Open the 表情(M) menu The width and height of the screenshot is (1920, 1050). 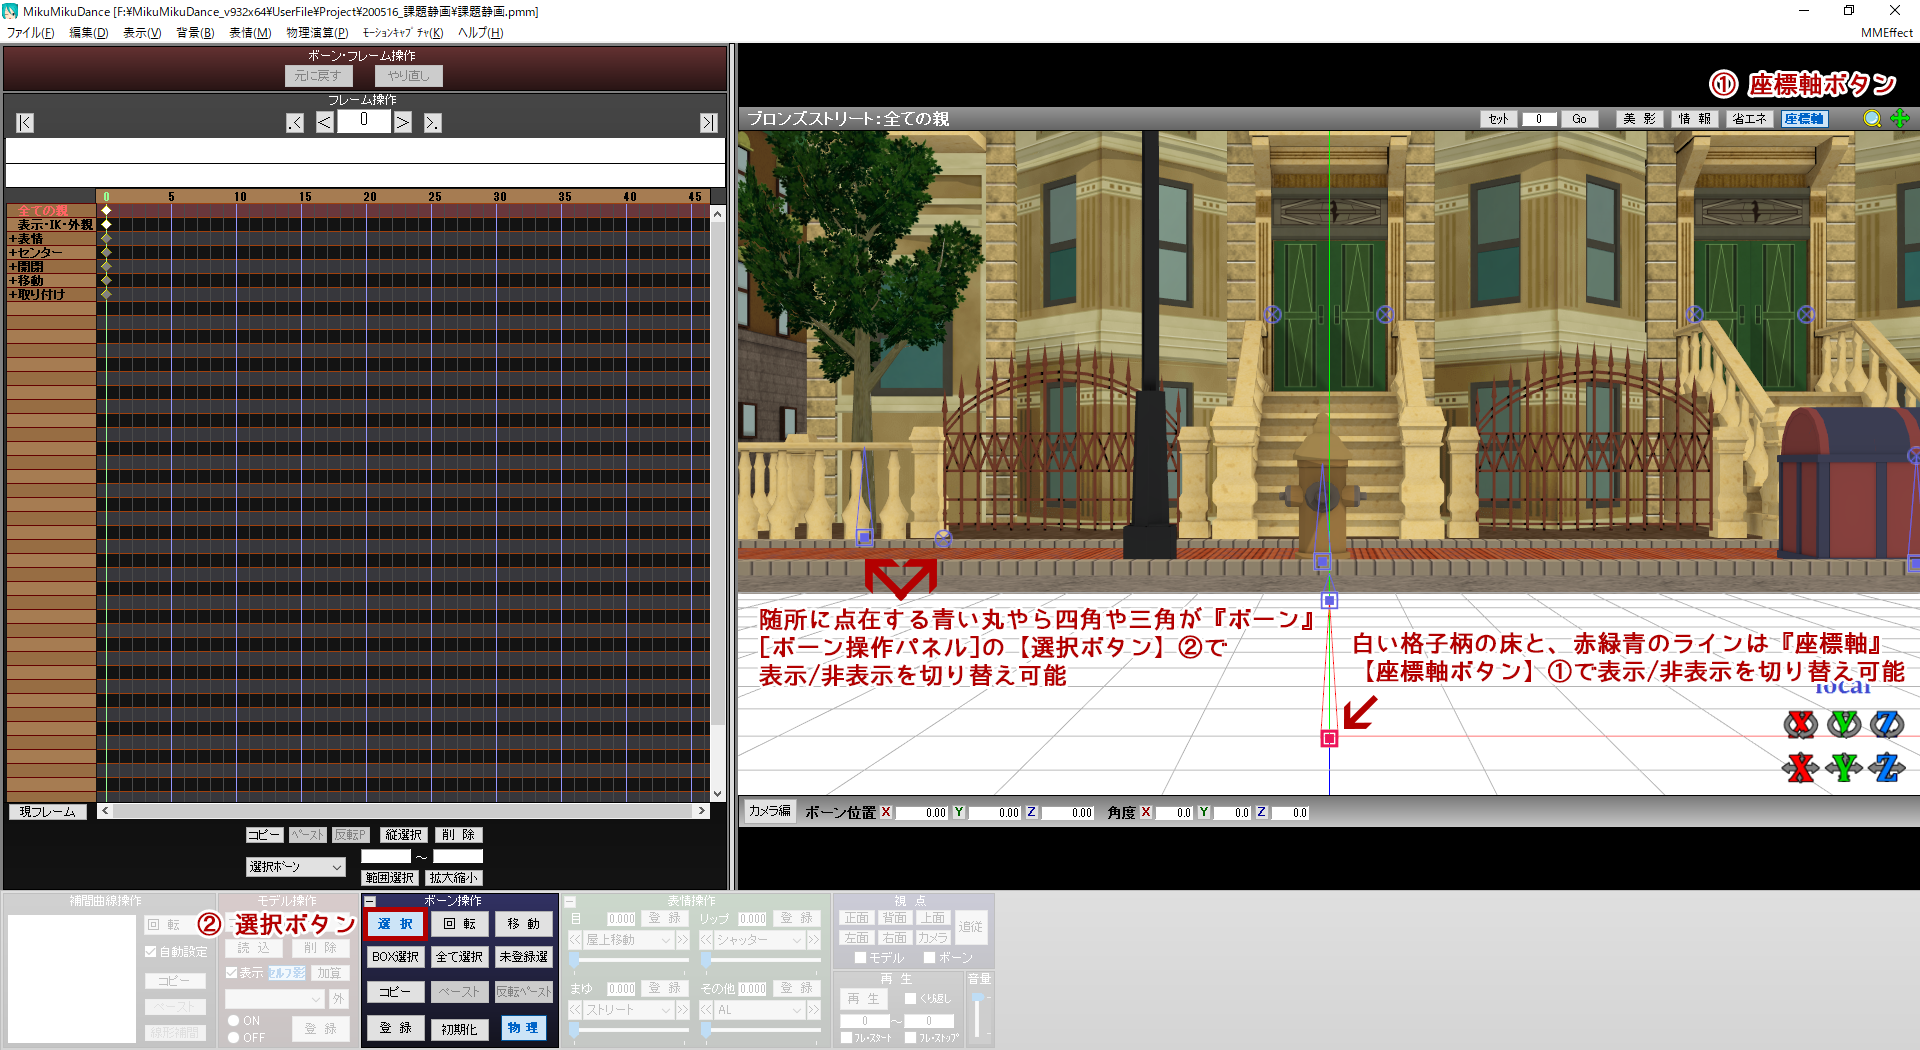(x=249, y=33)
